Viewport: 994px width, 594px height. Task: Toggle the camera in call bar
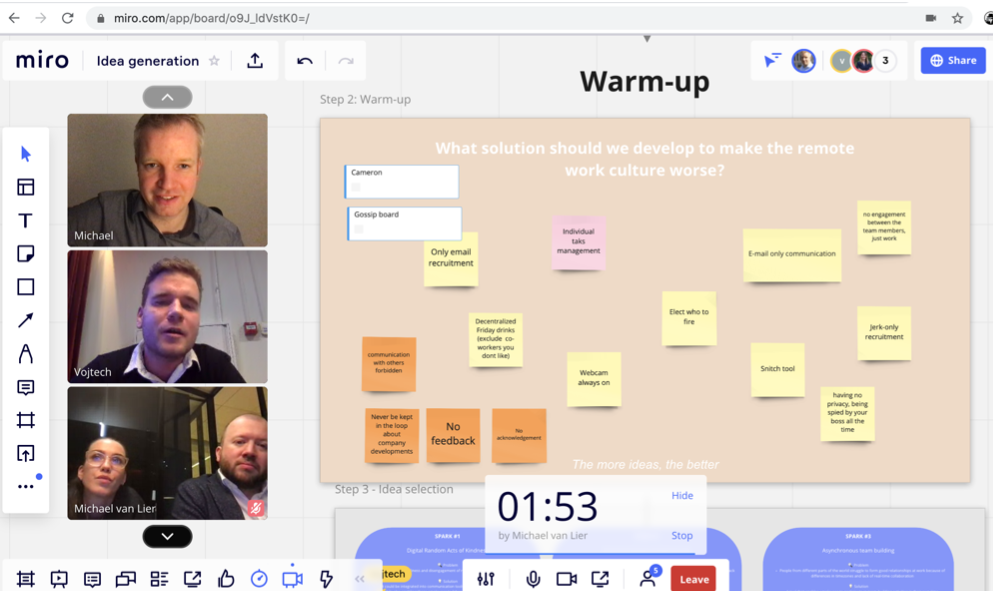[x=566, y=579]
